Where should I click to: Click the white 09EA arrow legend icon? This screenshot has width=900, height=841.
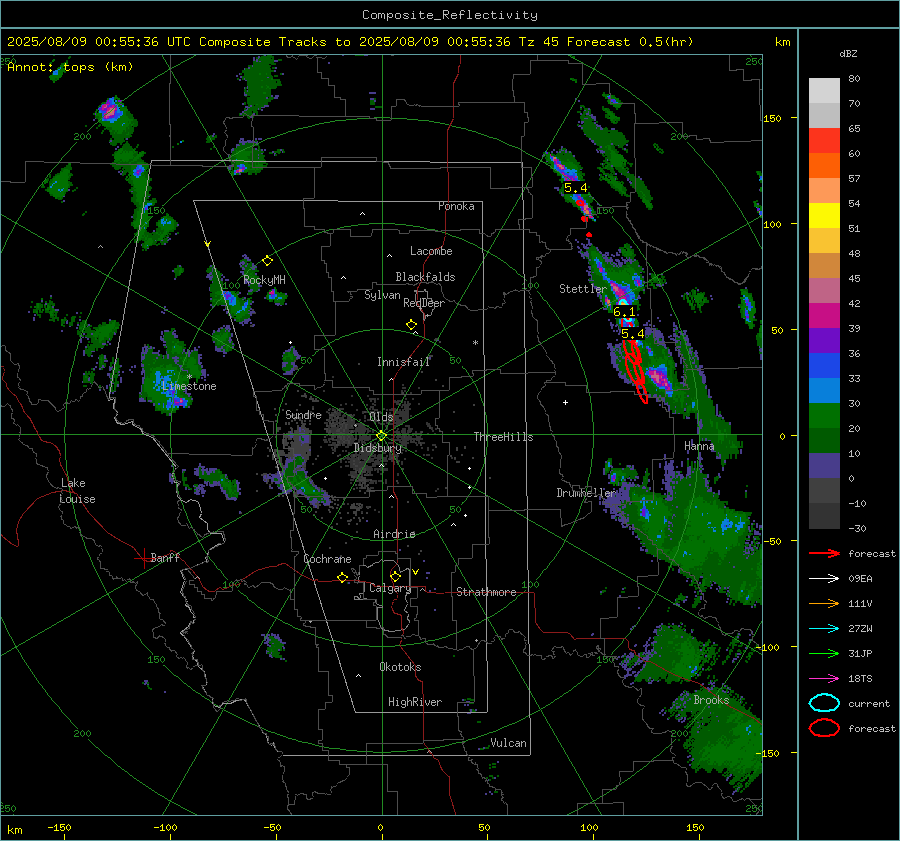click(824, 579)
